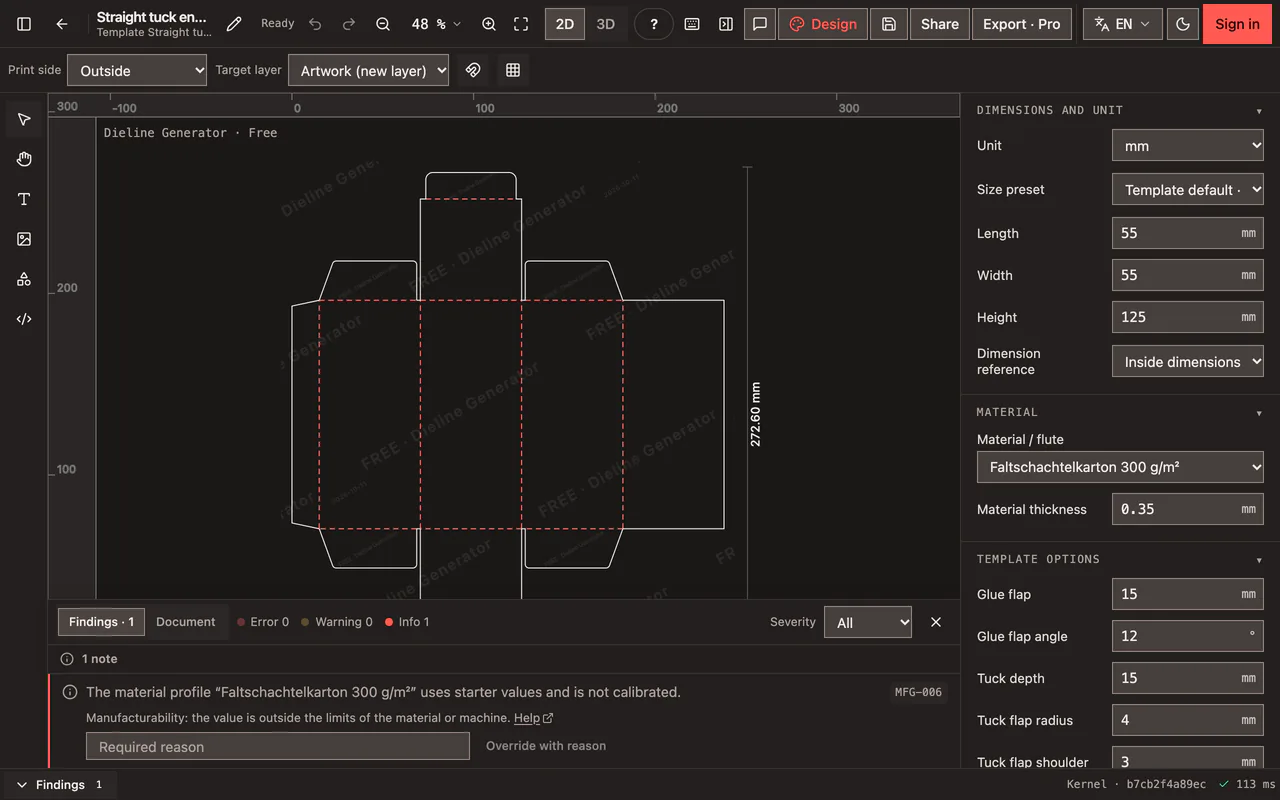Switch to 2D view

click(565, 24)
